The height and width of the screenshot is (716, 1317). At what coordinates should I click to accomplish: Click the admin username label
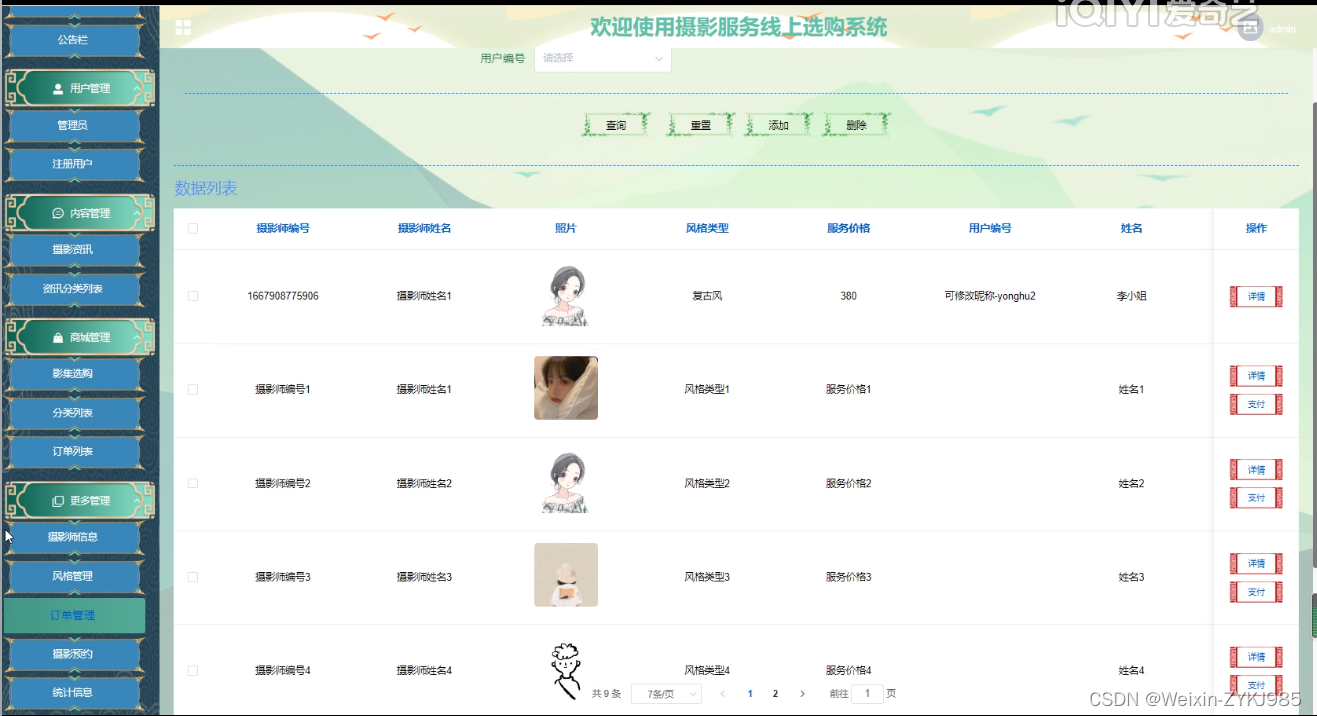[x=1282, y=29]
